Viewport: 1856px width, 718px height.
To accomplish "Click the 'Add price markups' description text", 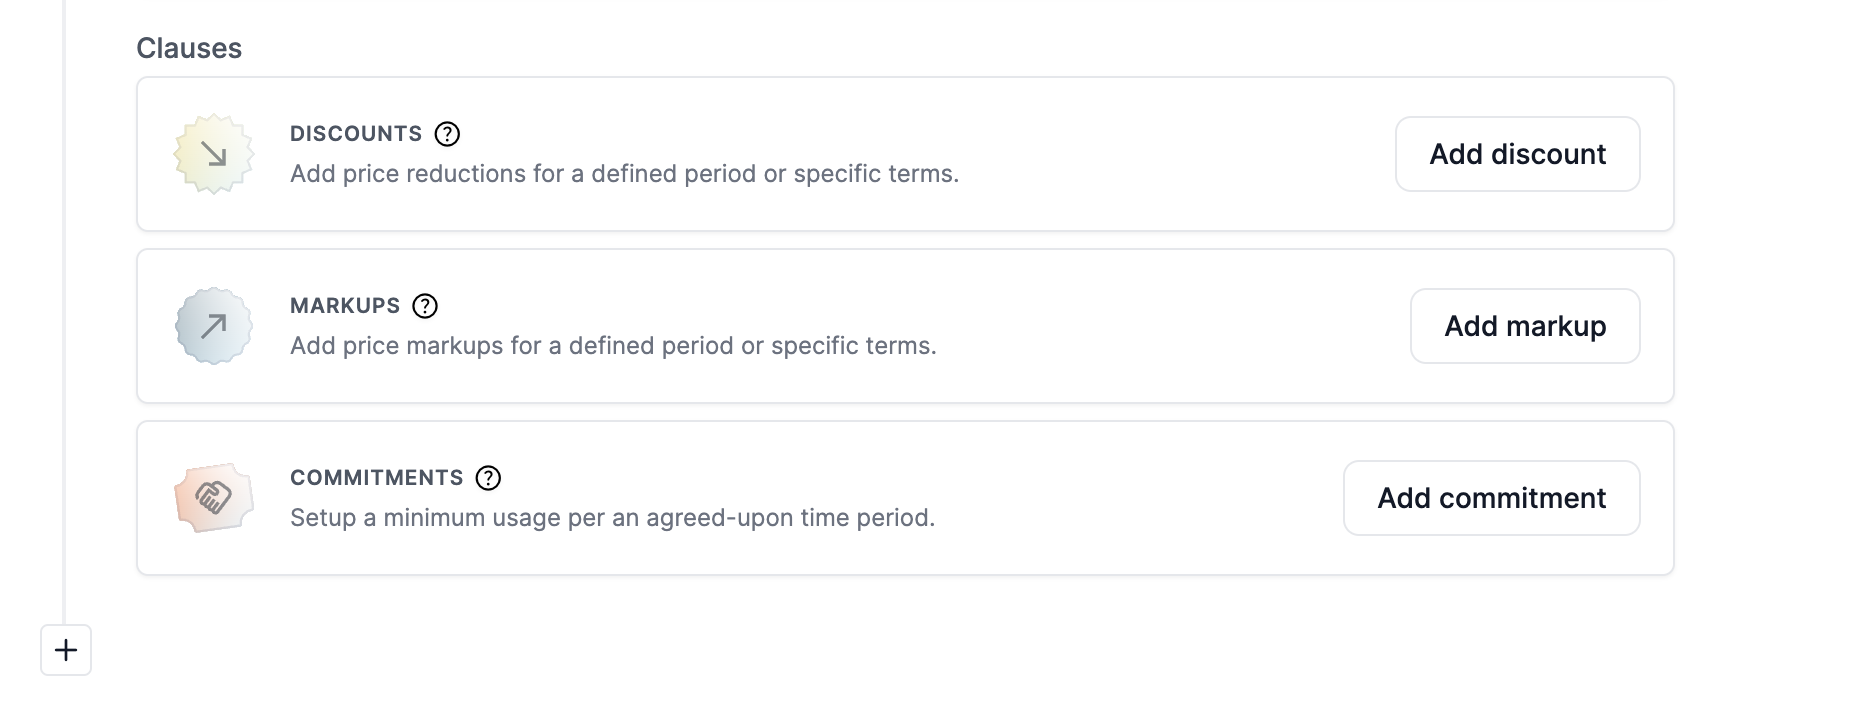I will pyautogui.click(x=613, y=346).
